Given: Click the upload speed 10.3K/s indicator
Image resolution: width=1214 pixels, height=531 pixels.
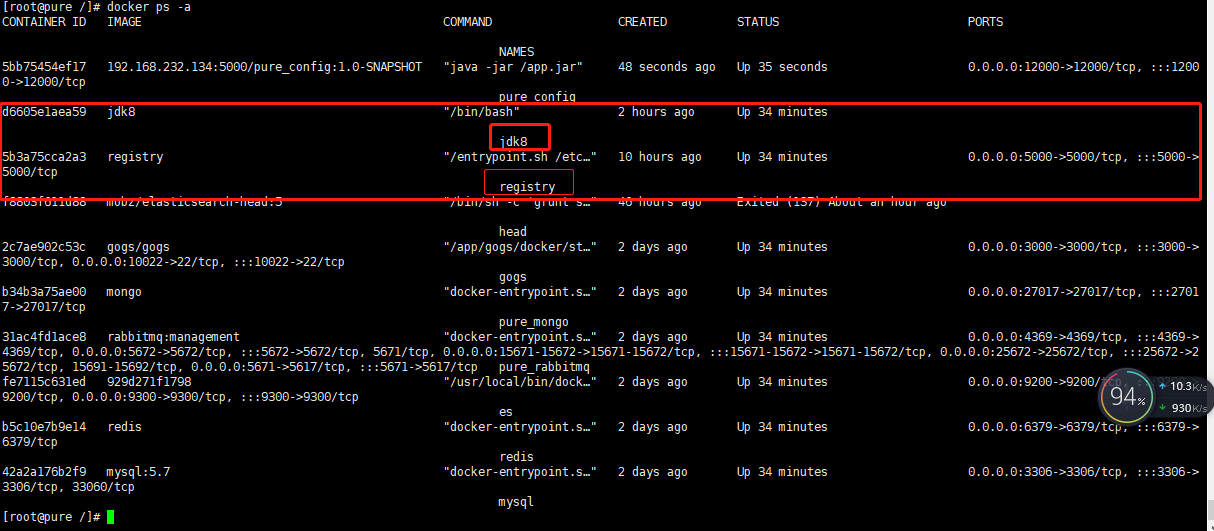Looking at the screenshot, I should click(1182, 386).
